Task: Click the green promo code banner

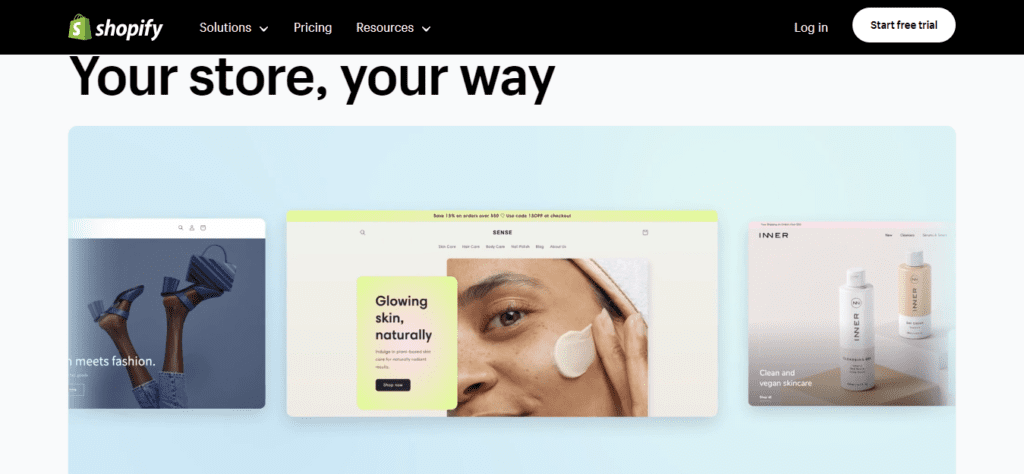Action: [502, 215]
